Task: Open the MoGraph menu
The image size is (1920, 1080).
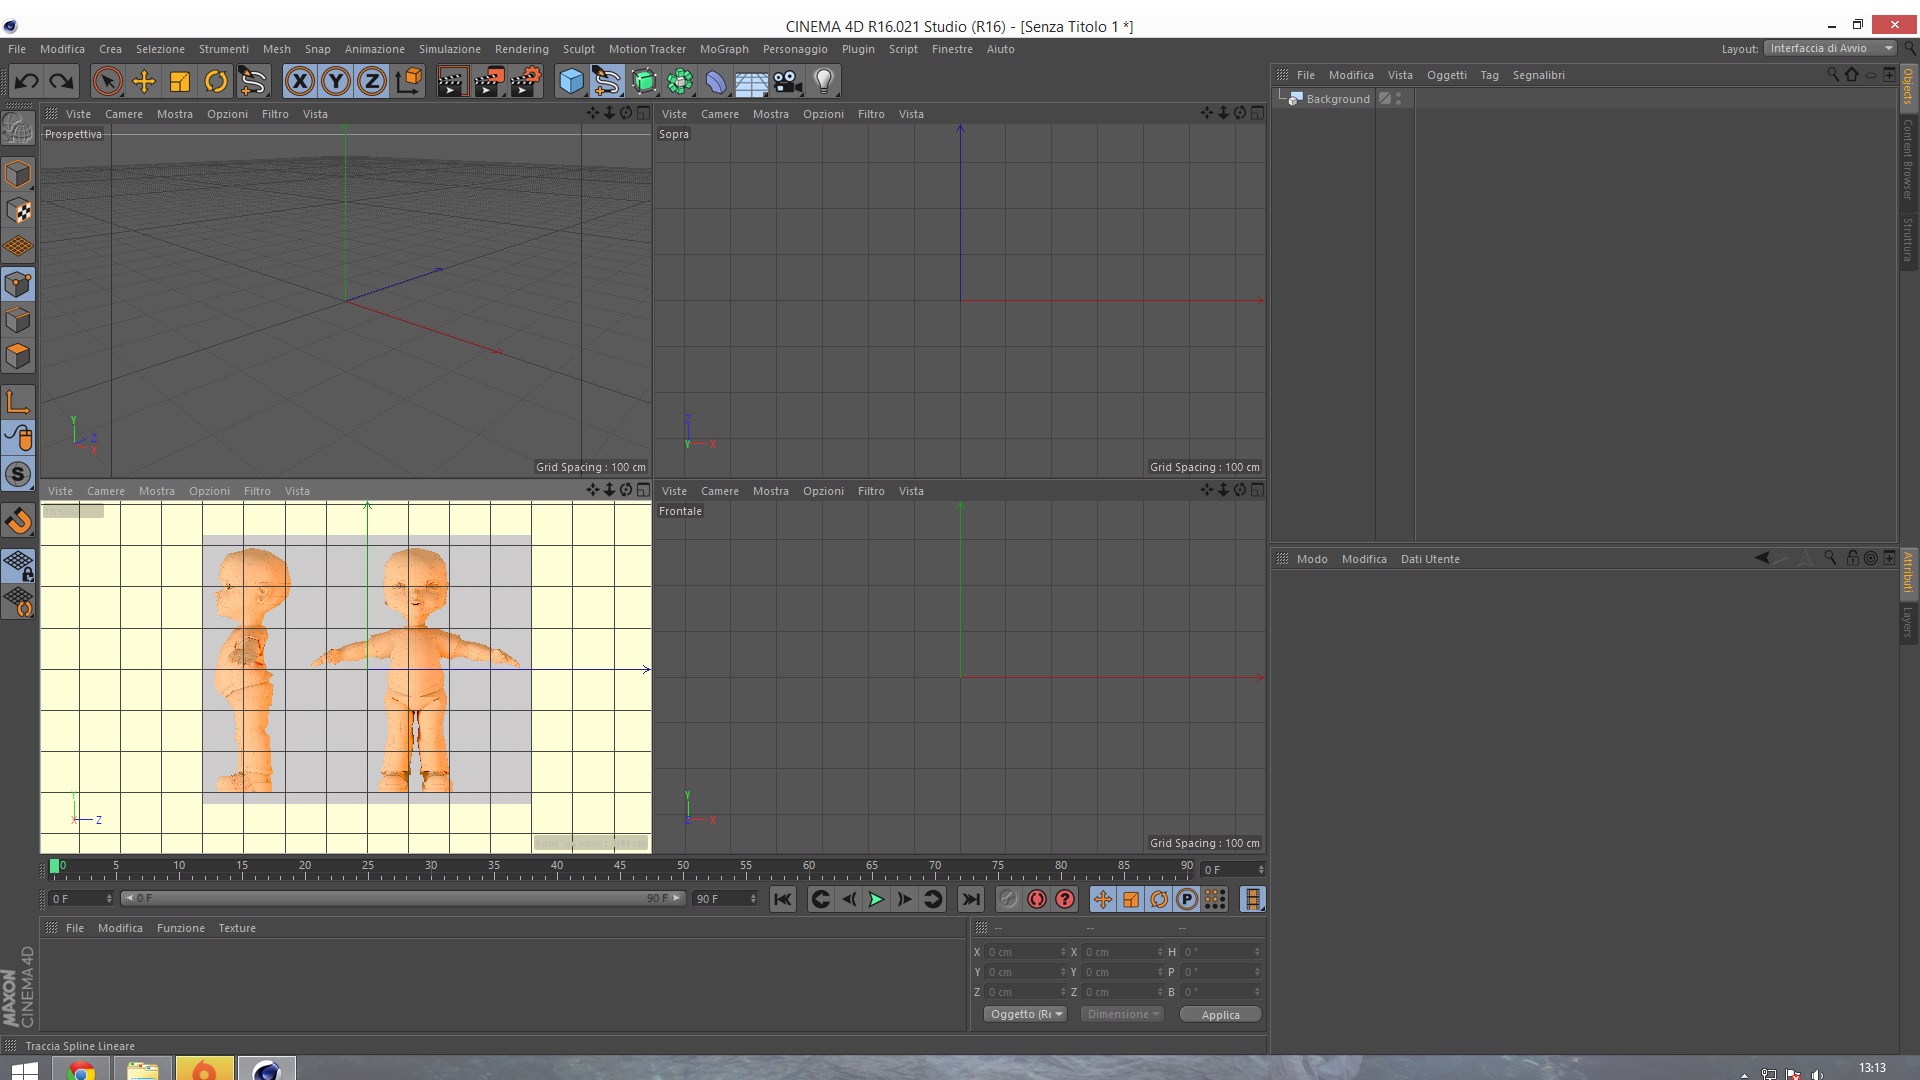Action: coord(723,49)
